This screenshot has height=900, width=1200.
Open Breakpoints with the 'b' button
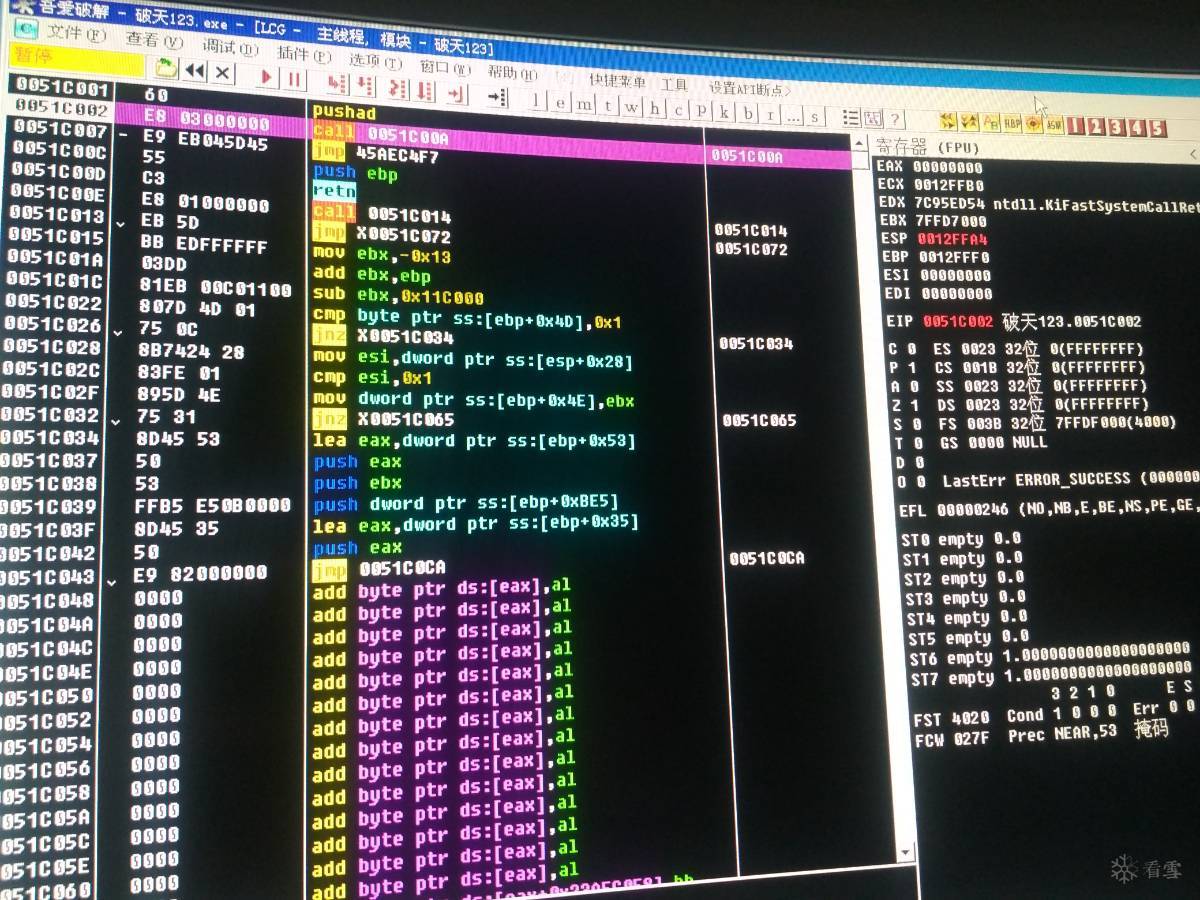coord(746,114)
